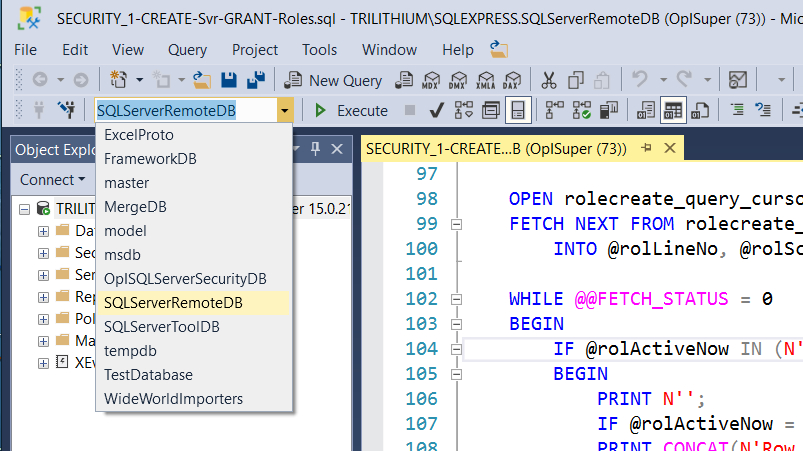Click the XMLA query icon
The image size is (803, 451).
pos(485,80)
